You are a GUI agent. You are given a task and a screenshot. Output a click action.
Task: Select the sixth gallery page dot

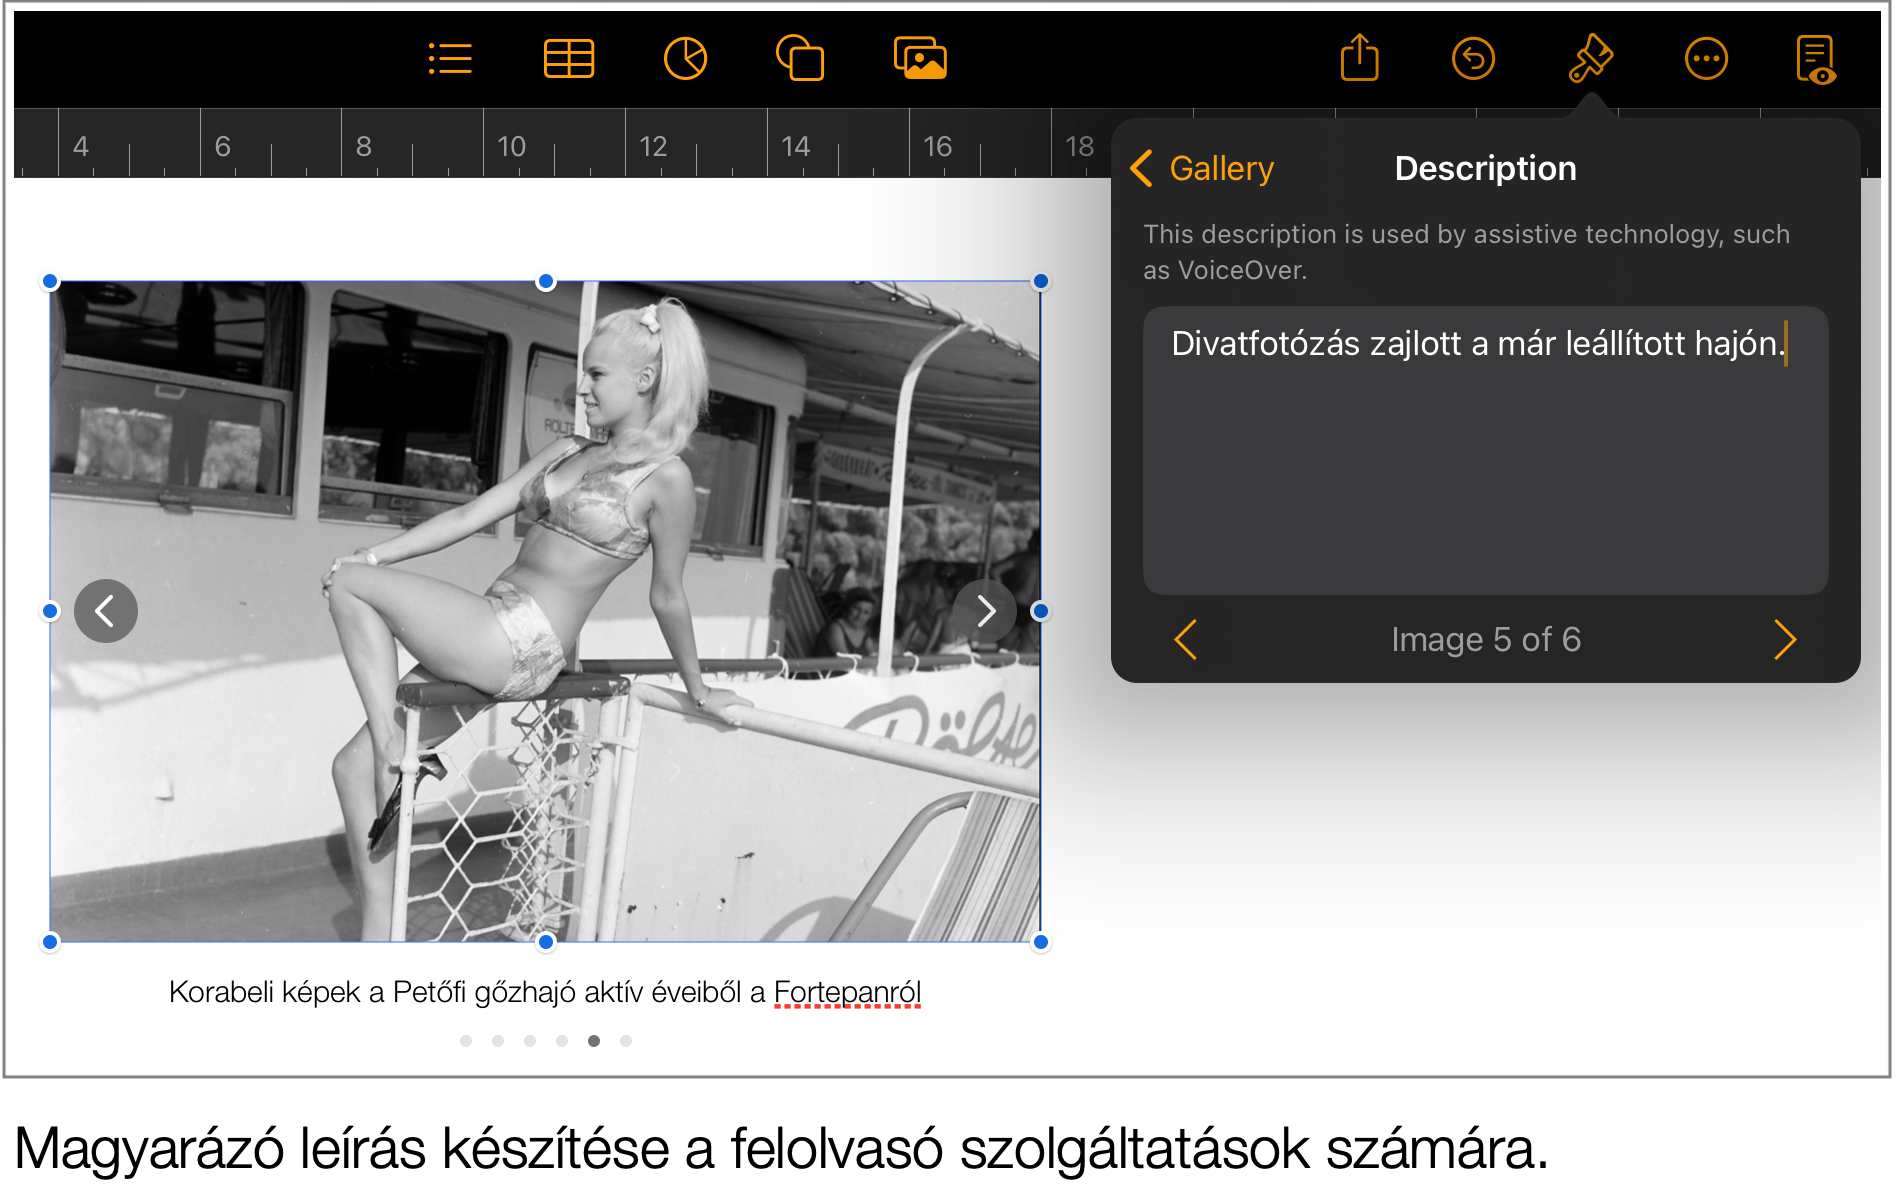click(626, 1041)
